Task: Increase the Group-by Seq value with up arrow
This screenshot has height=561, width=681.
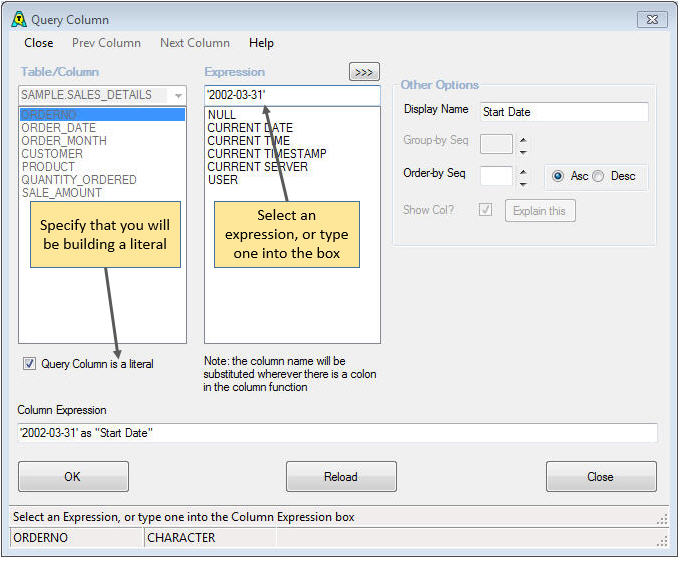Action: coord(523,140)
